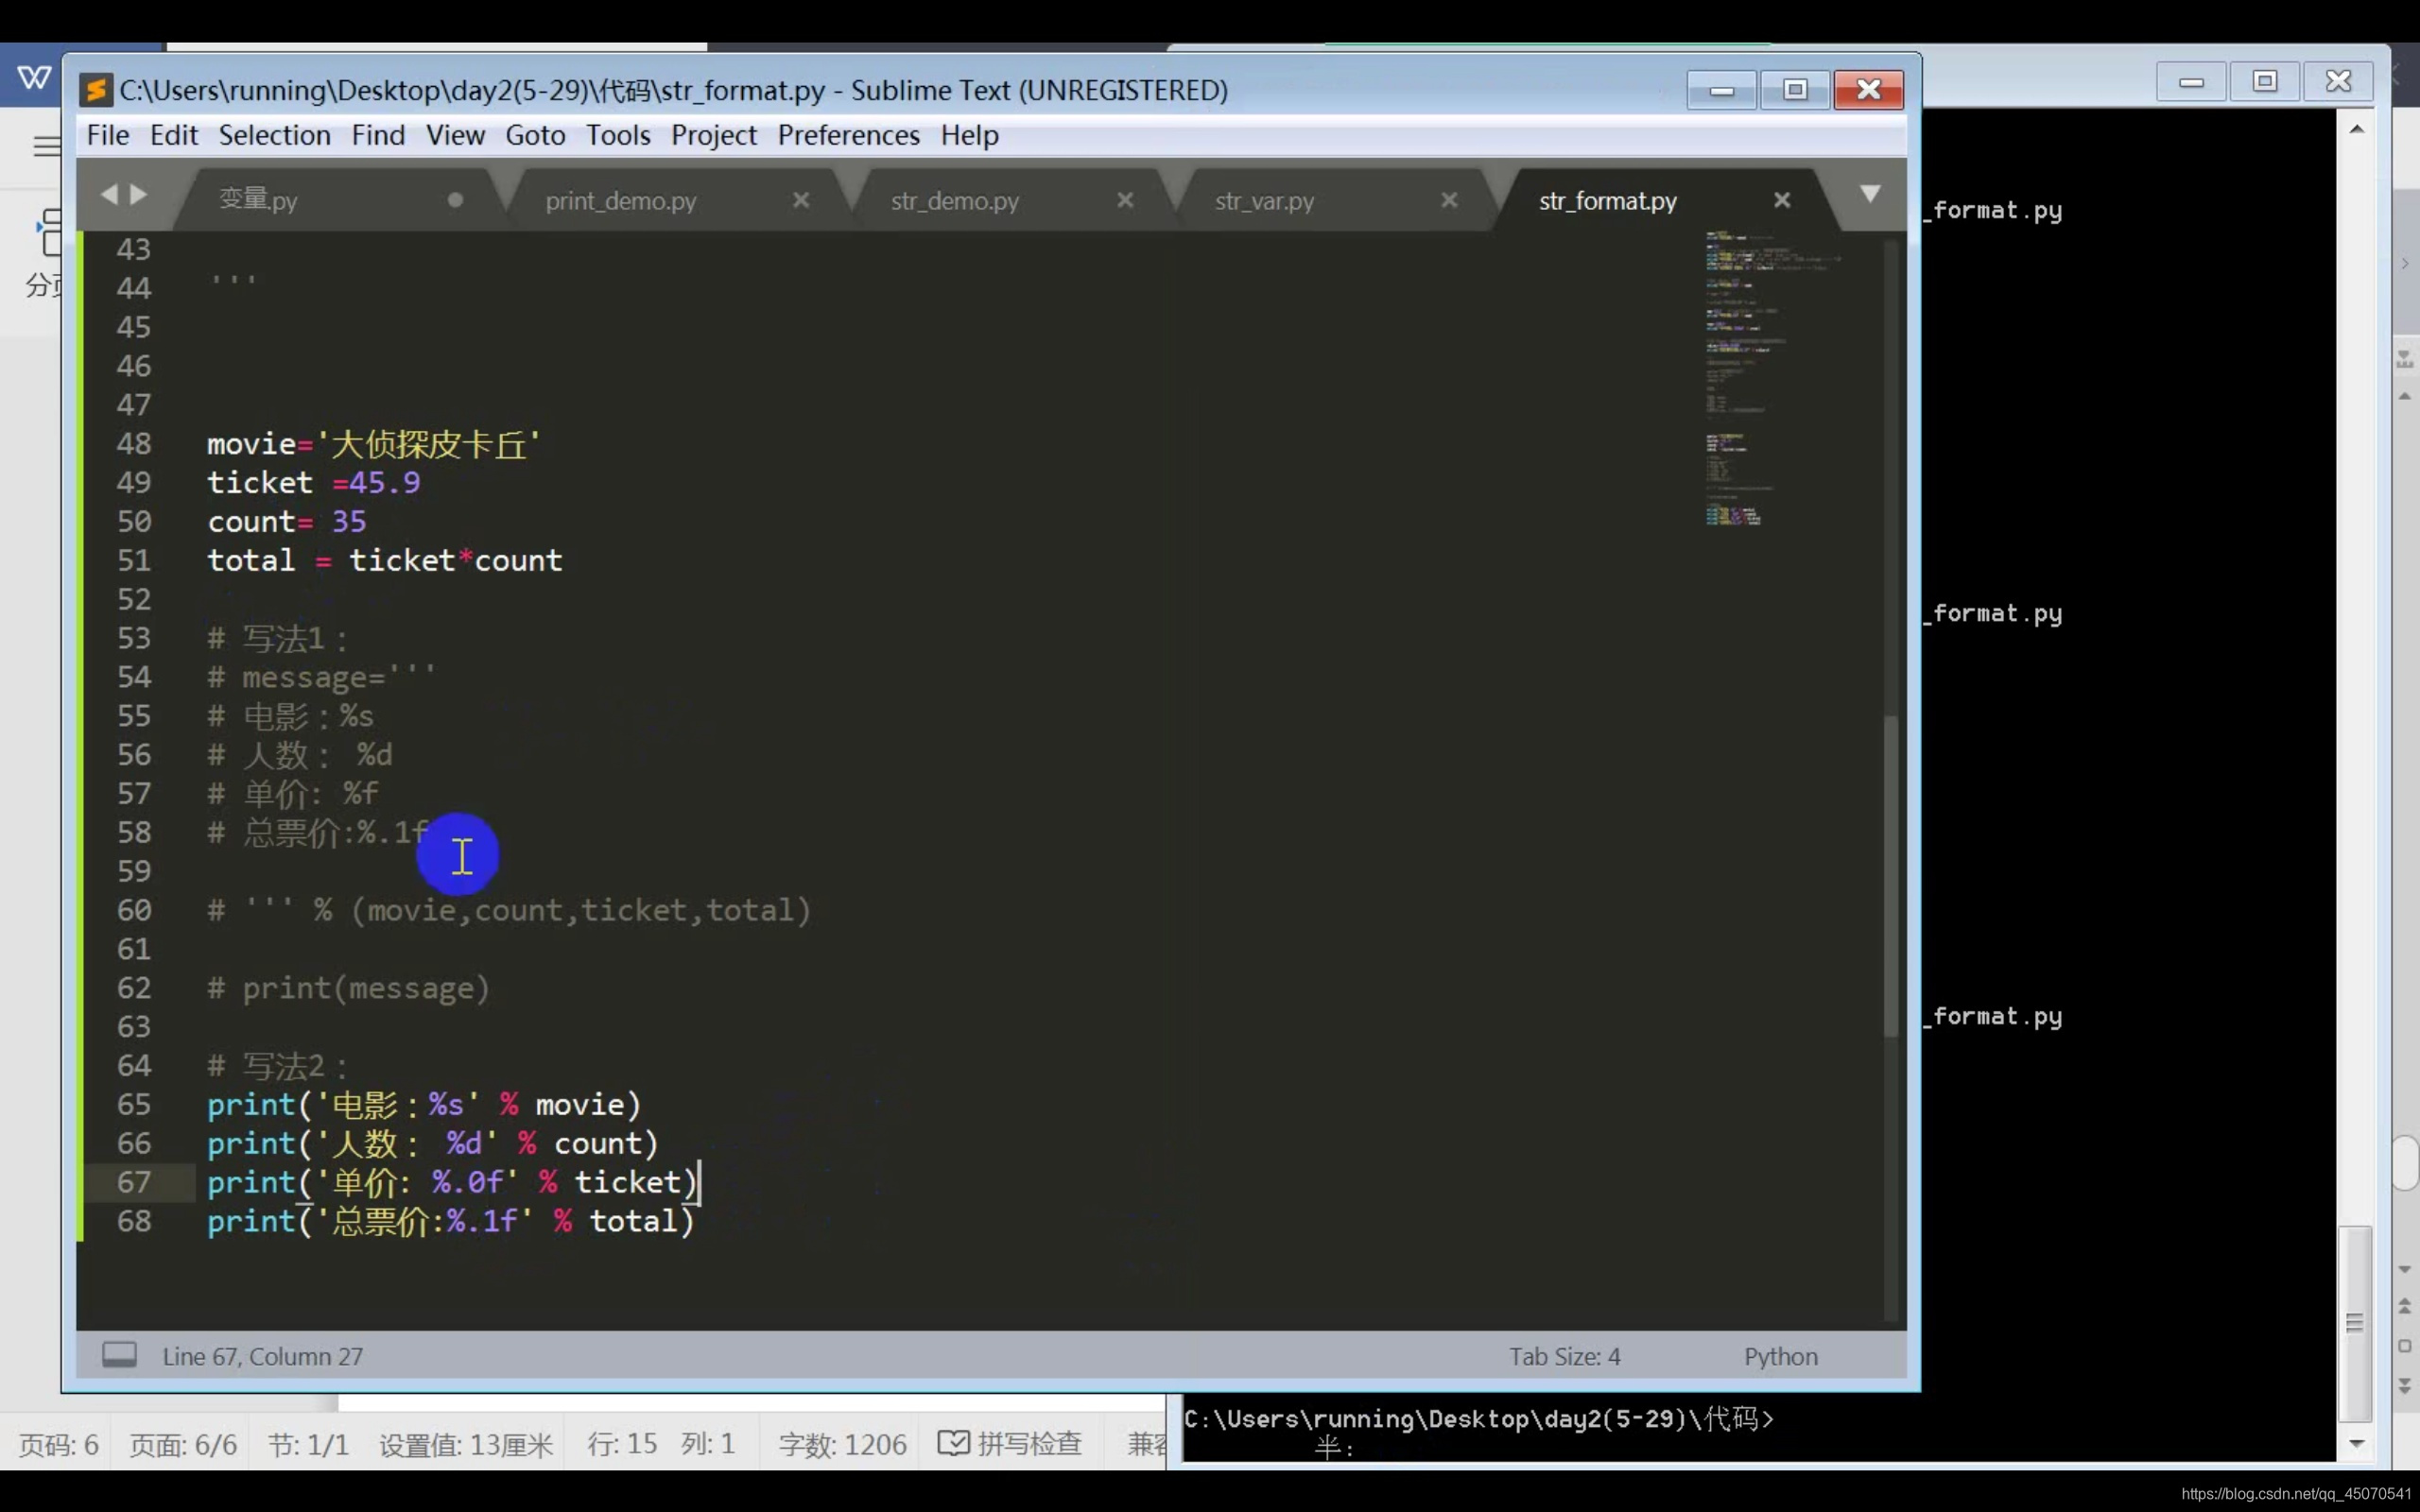The width and height of the screenshot is (2420, 1512).
Task: Click the unsaved dot on 变量.py tab
Action: (455, 200)
